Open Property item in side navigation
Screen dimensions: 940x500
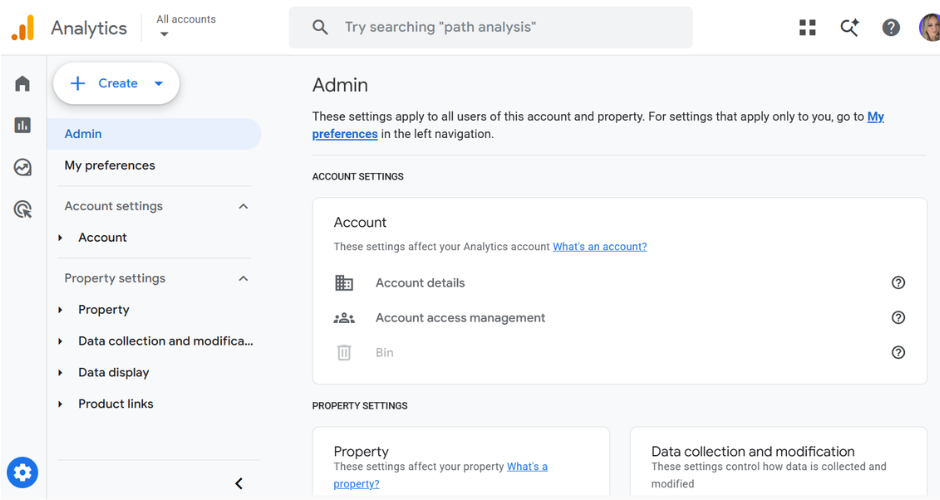coord(104,310)
